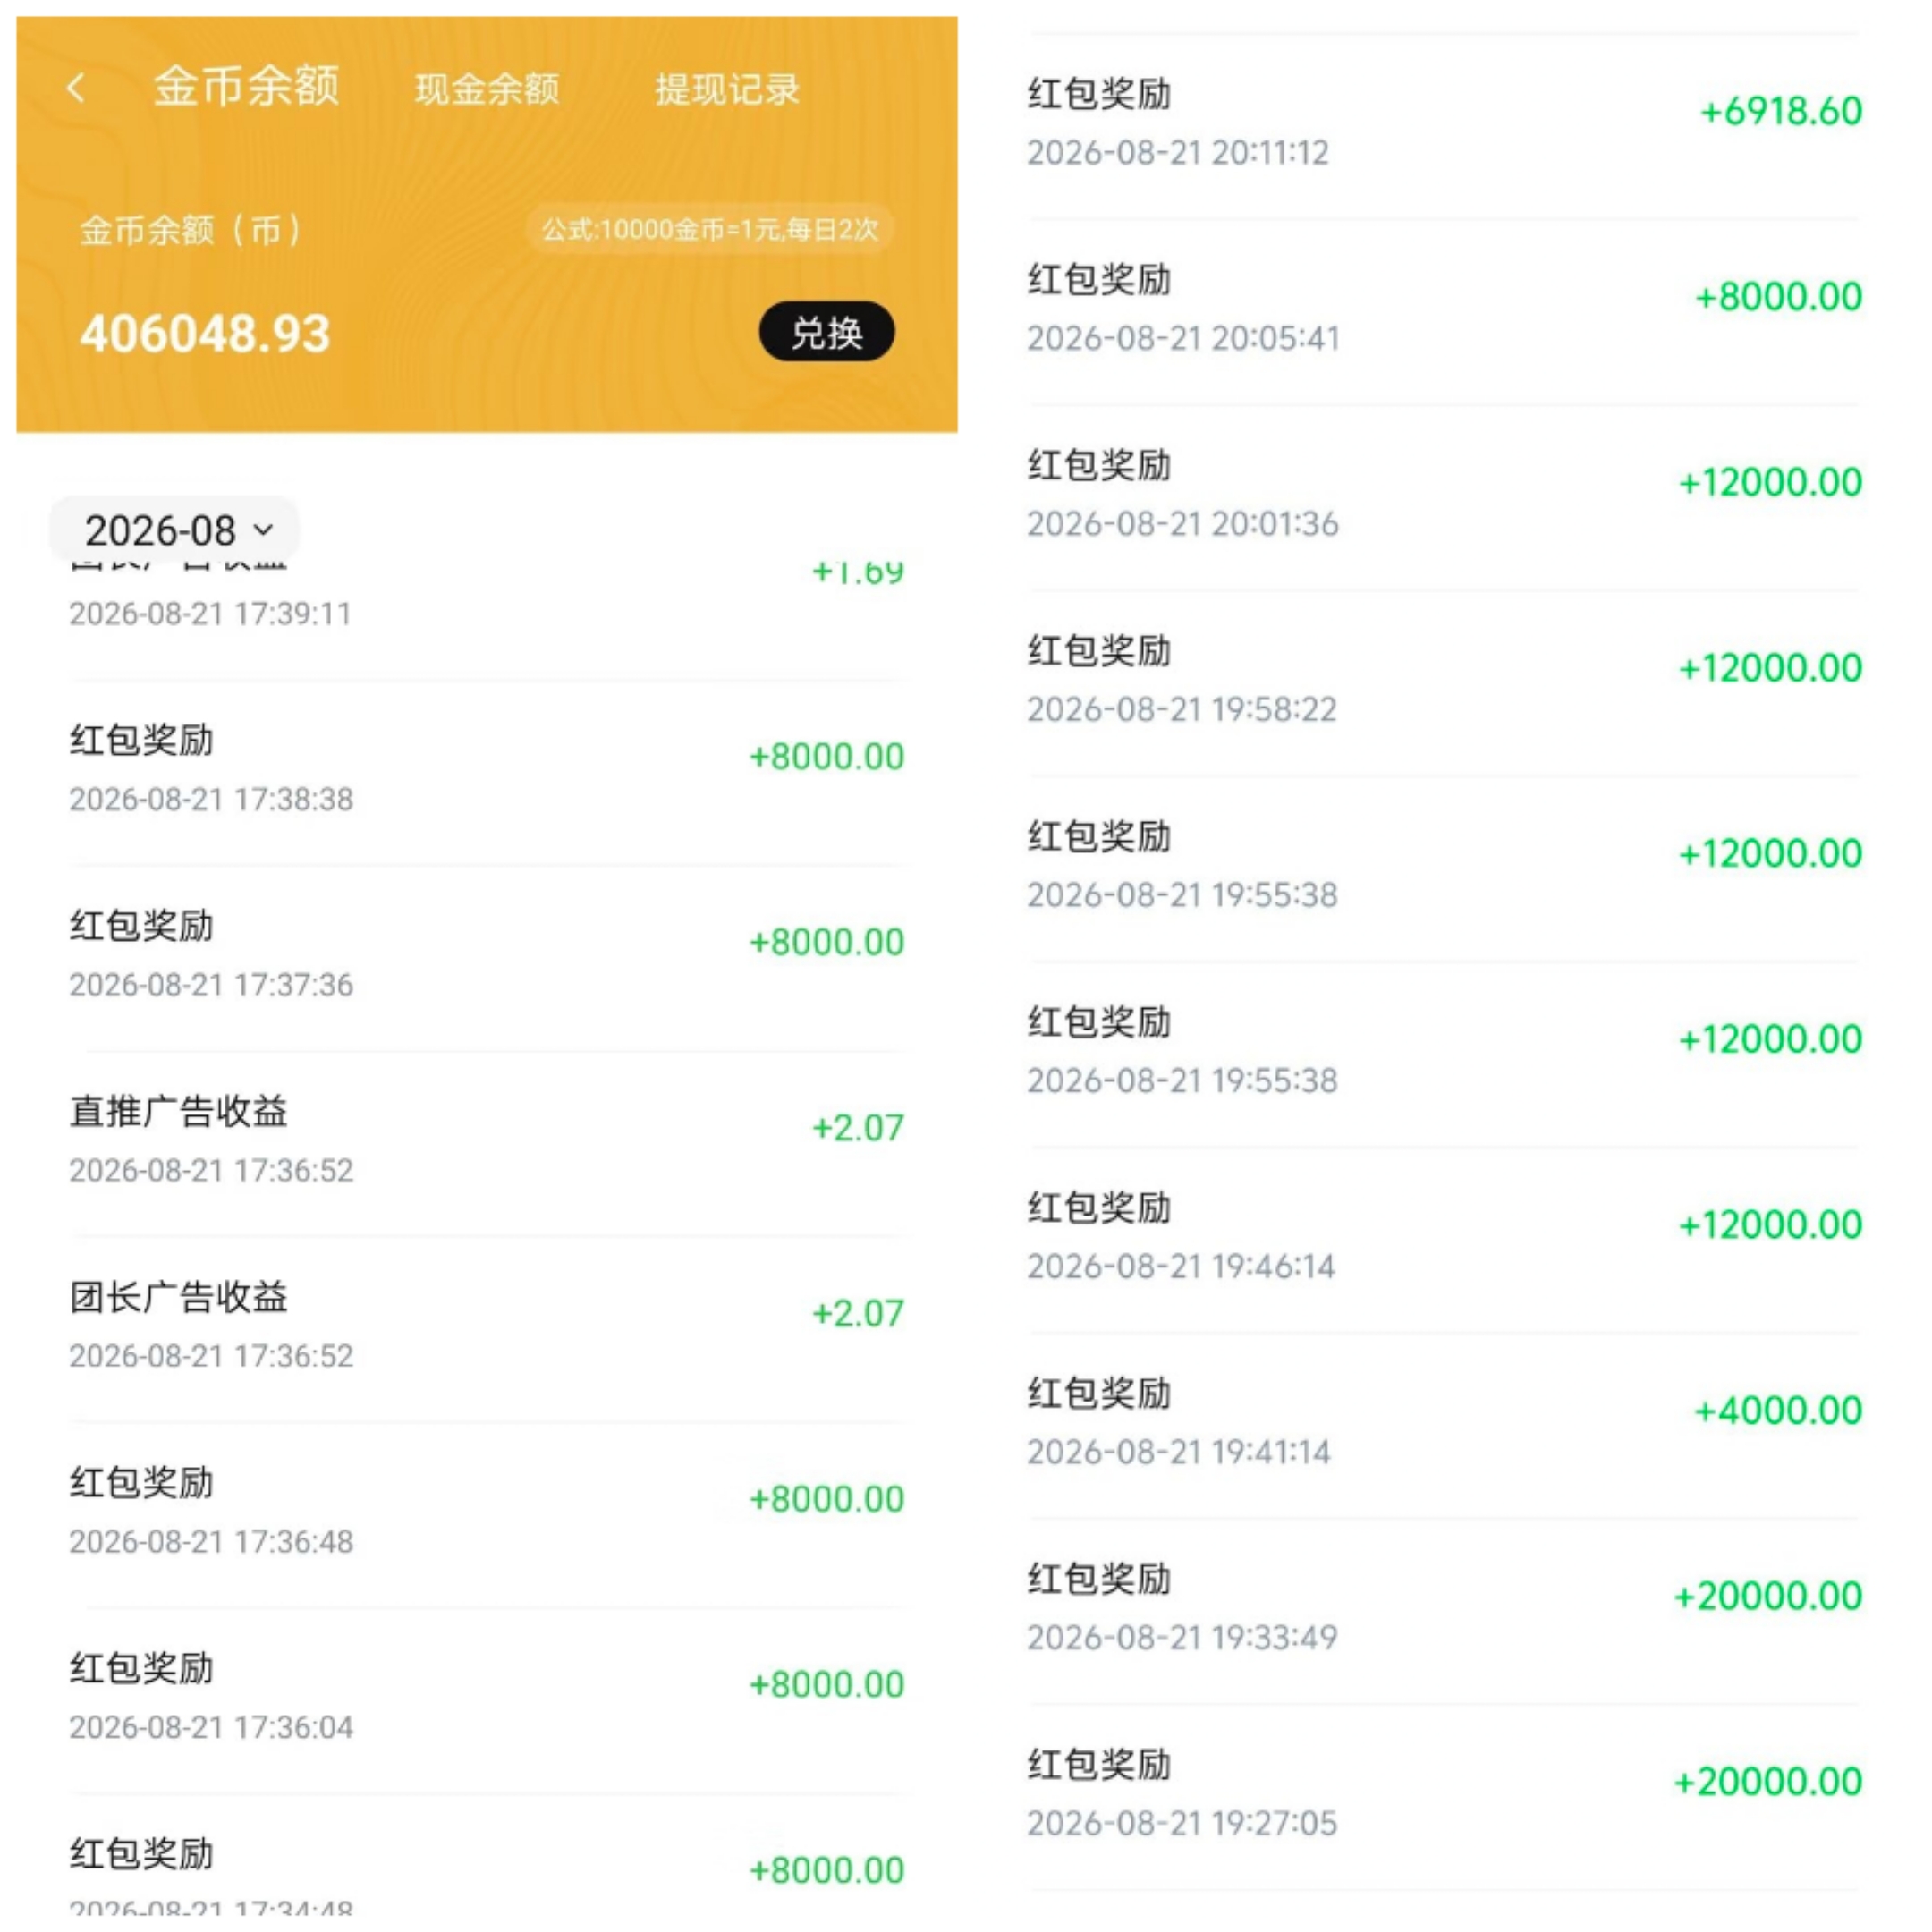Viewport: 1932px width, 1932px height.
Task: Open the 红包奖励 record at 20:05:41
Action: click(1444, 311)
